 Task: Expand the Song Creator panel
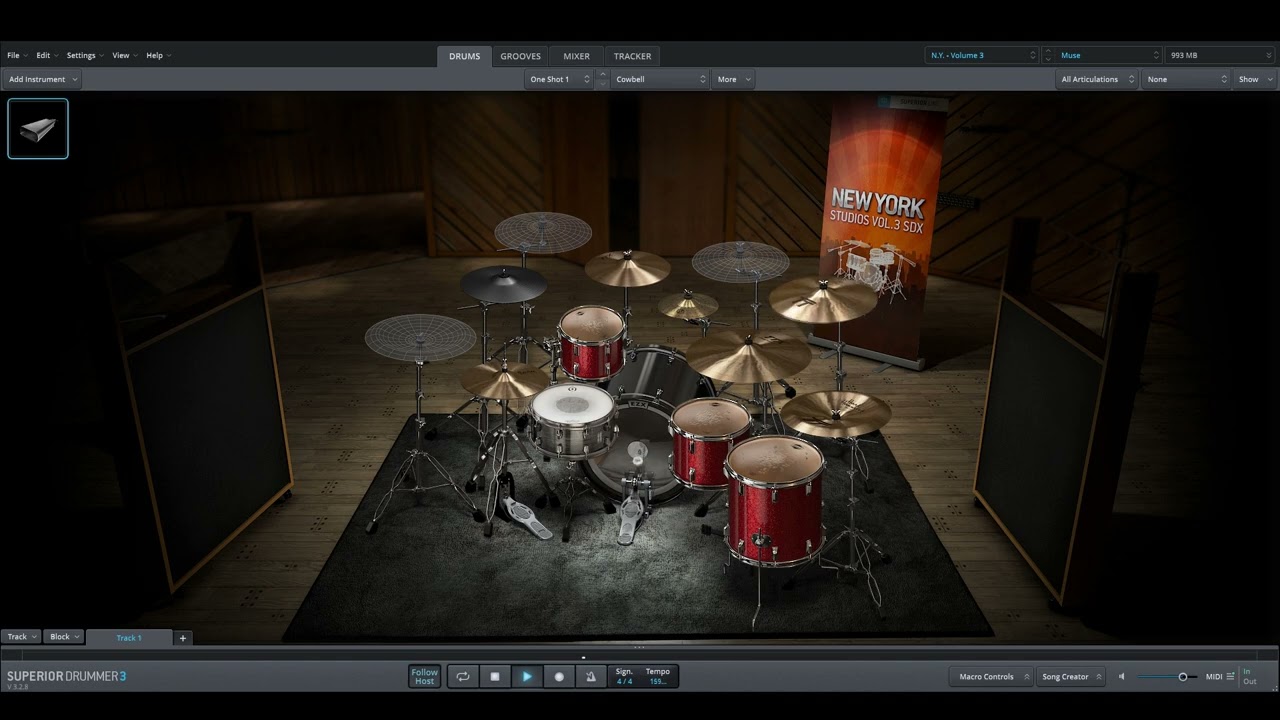(x=1070, y=677)
